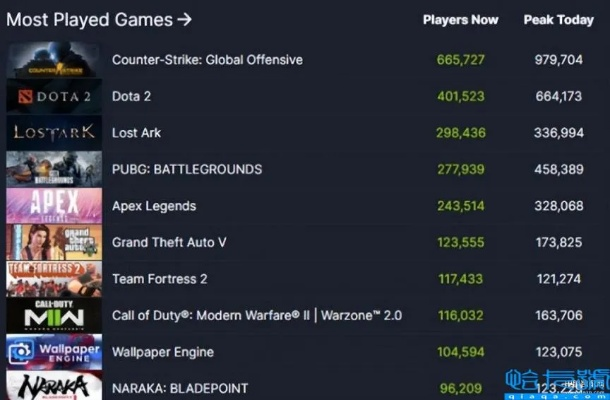610x400 pixels.
Task: Click the Peak Today column header
Action: click(558, 20)
